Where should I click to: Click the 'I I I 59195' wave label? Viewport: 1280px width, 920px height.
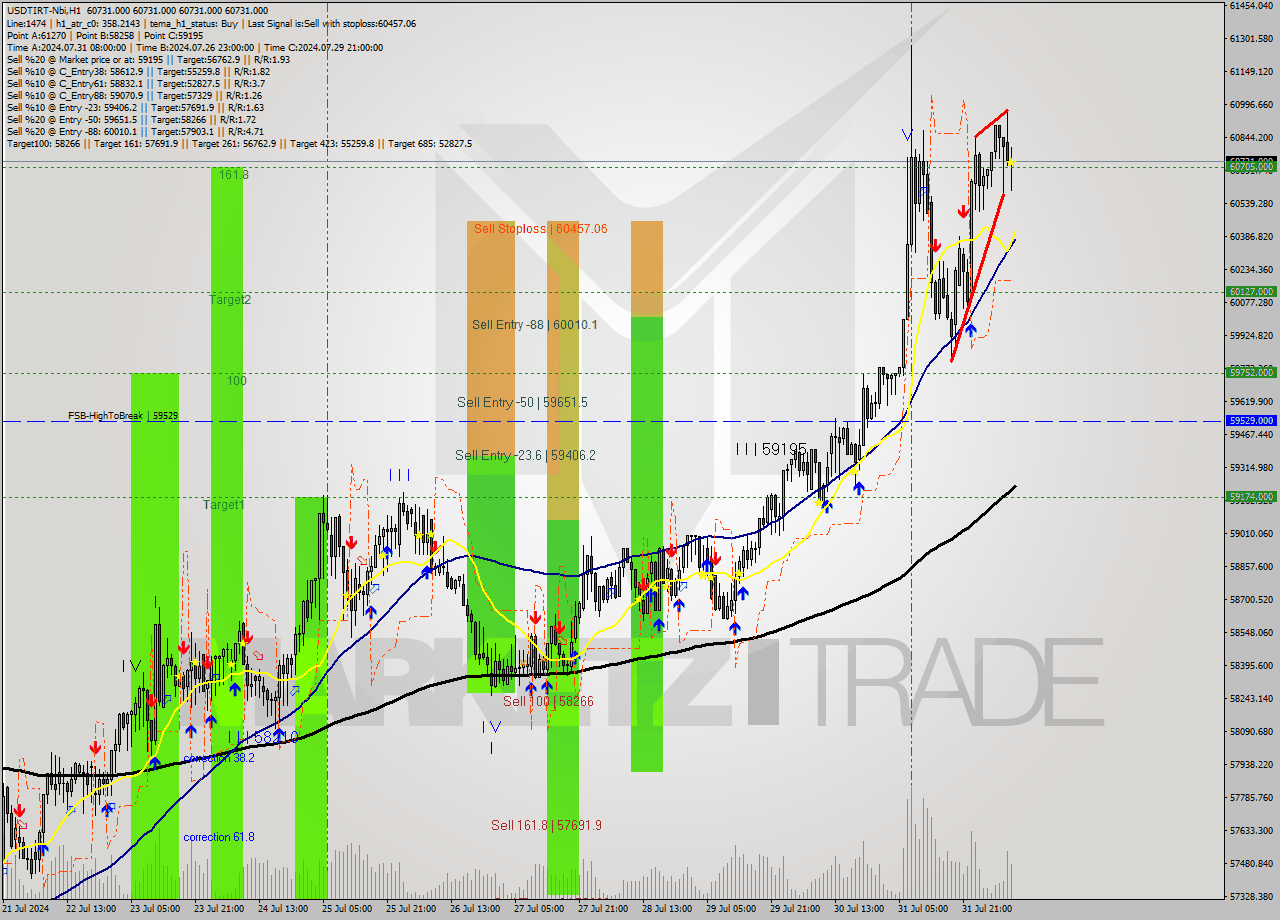(770, 450)
